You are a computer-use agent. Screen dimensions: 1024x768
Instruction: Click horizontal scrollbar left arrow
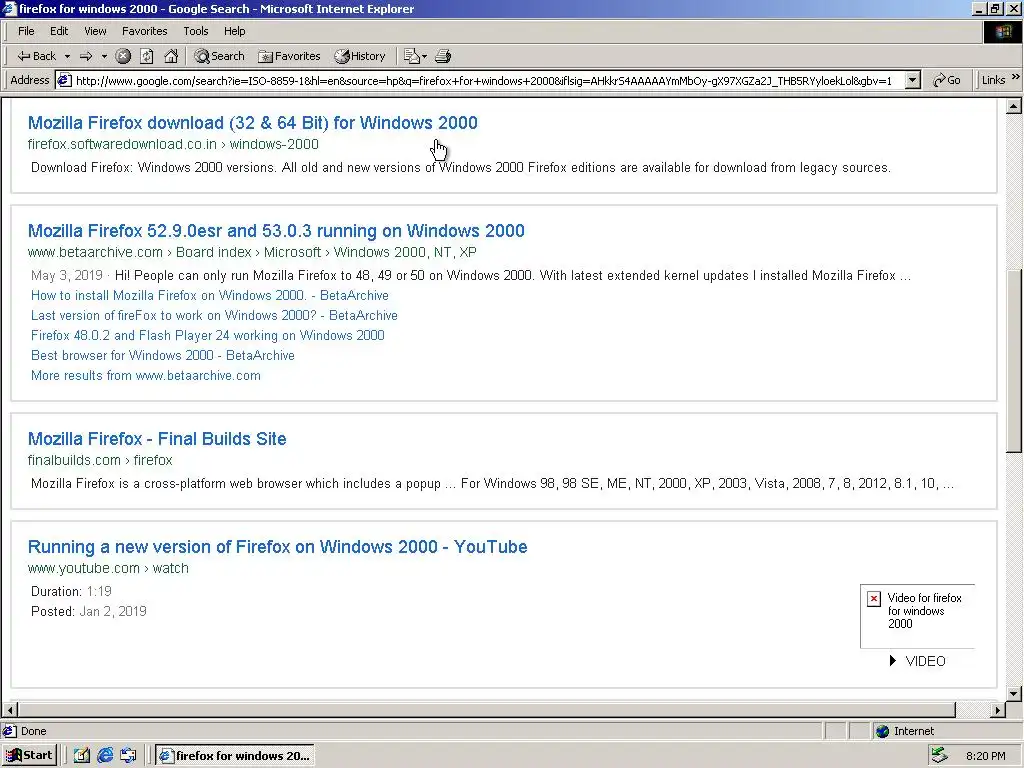click(x=10, y=709)
